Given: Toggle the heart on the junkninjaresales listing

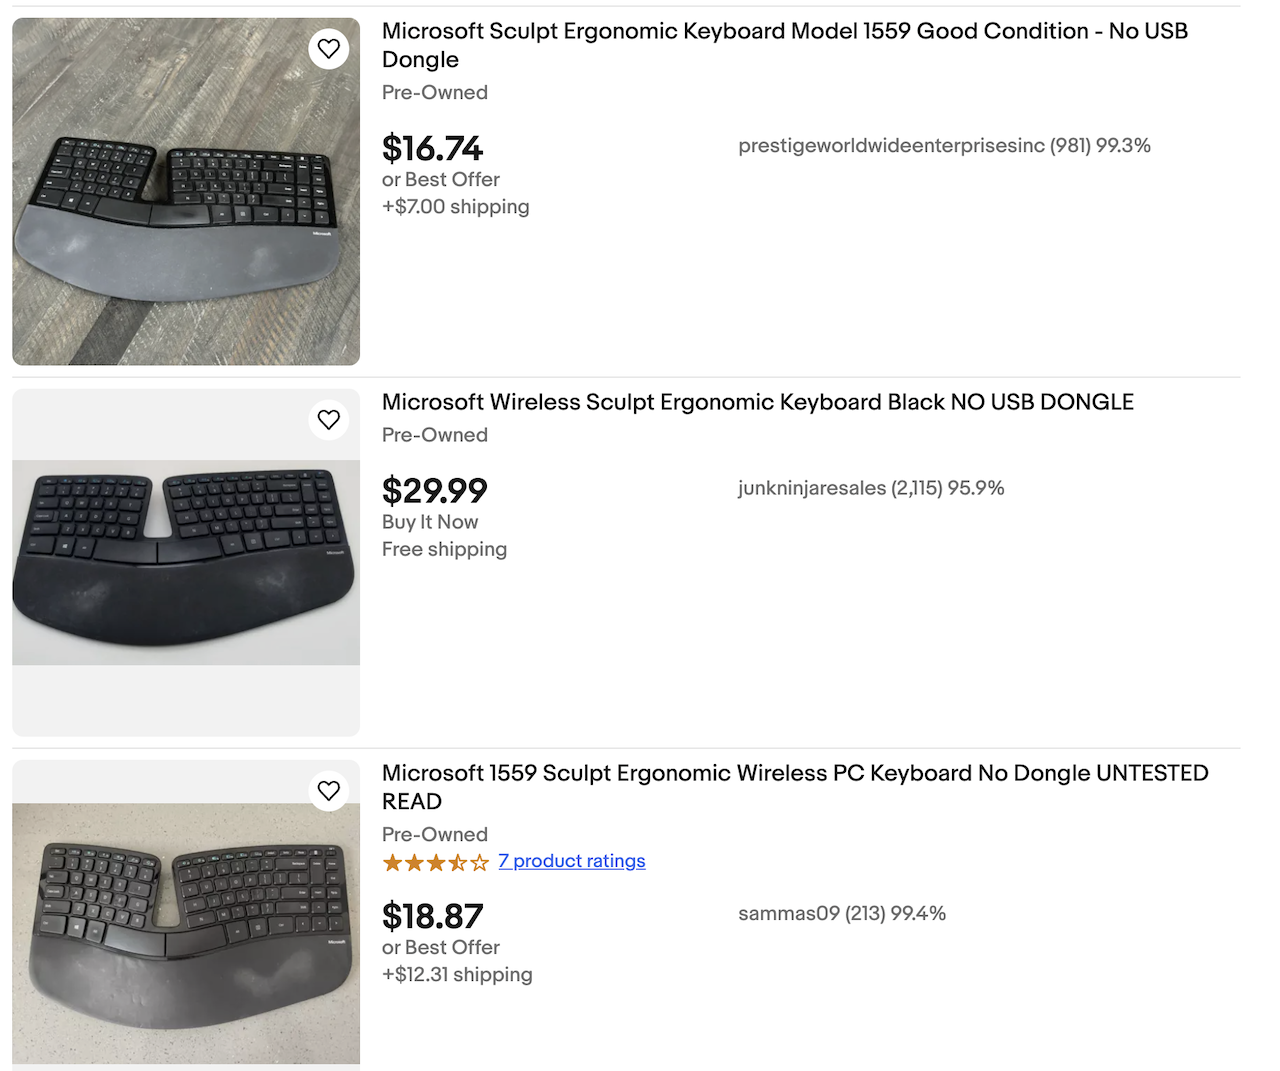Looking at the screenshot, I should (x=329, y=419).
